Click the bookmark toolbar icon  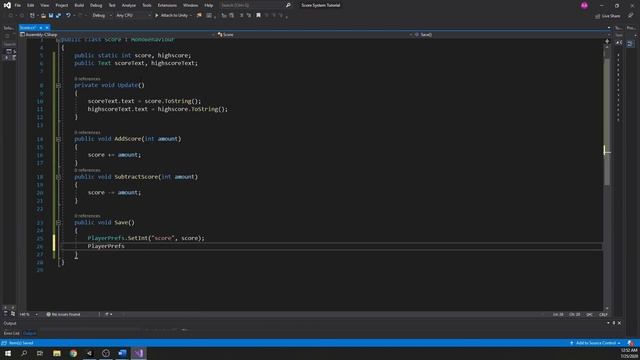[258, 16]
